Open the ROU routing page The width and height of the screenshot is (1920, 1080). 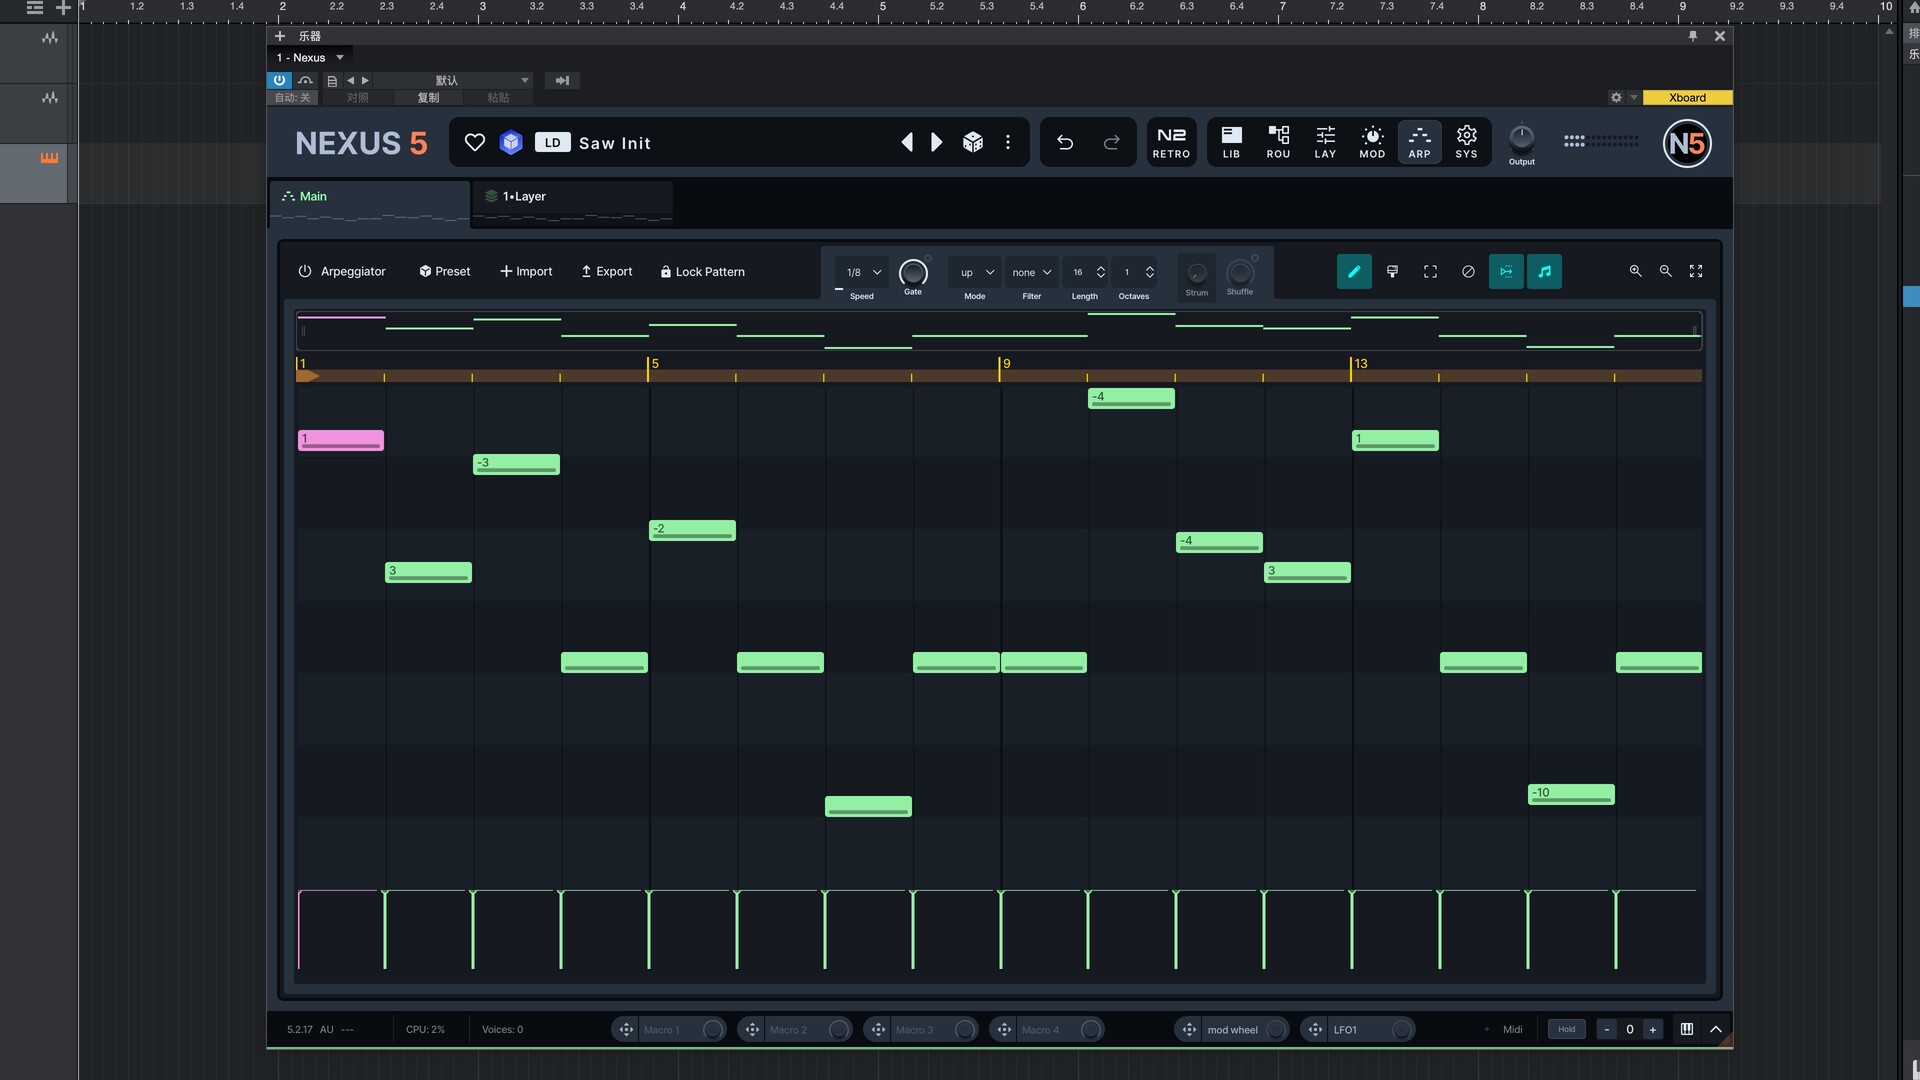pos(1278,143)
